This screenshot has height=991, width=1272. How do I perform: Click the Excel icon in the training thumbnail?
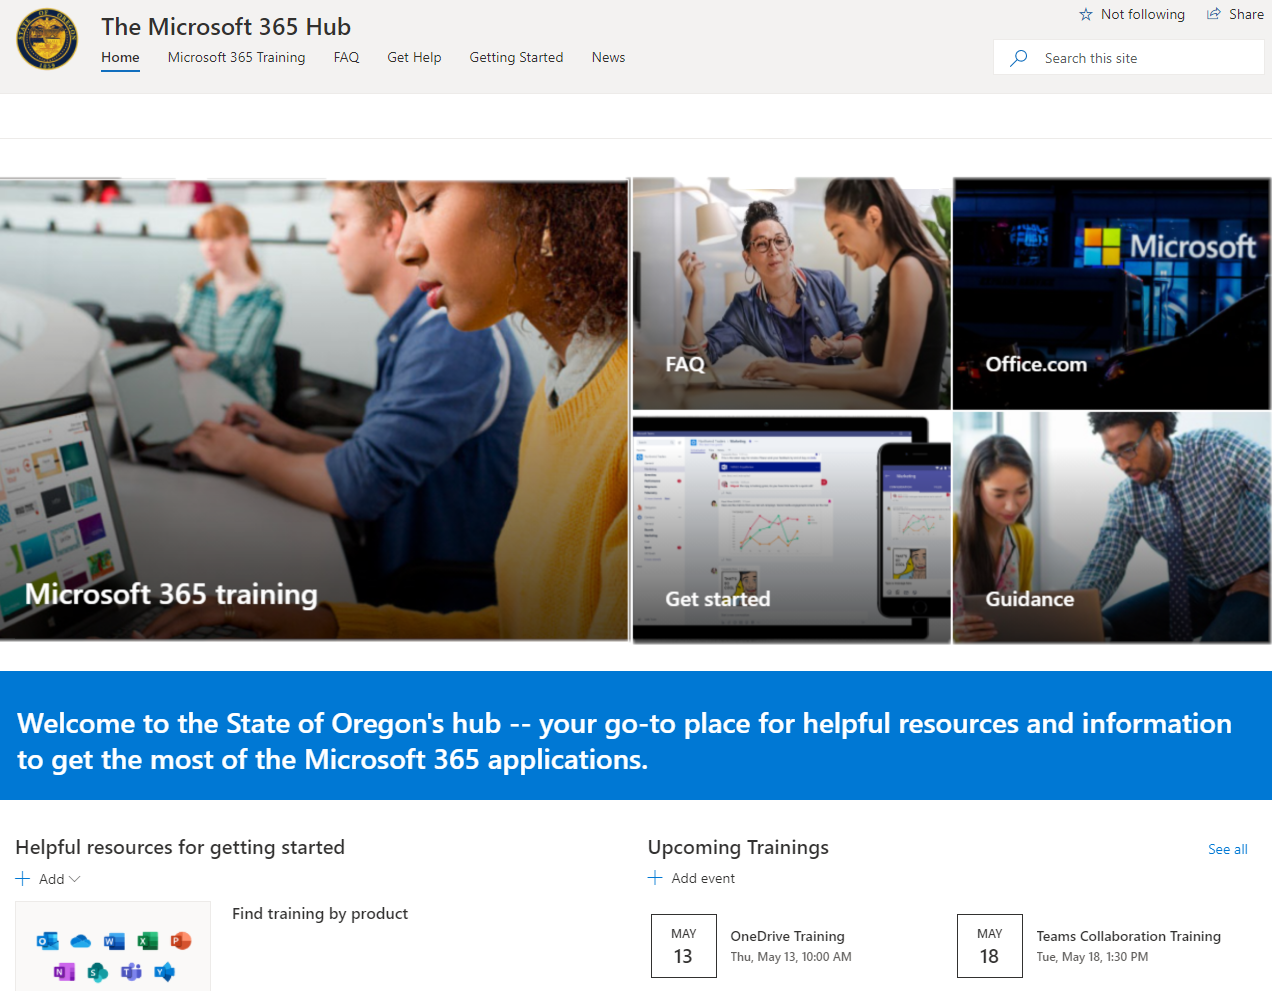[148, 941]
